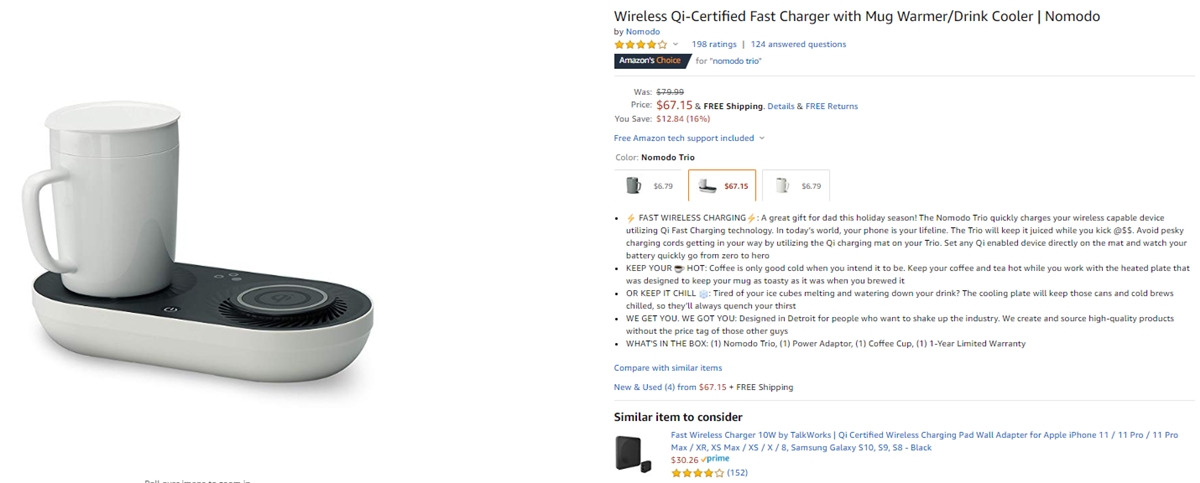Open the 198 ratings link
Viewport: 1200px width, 483px height.
click(713, 44)
